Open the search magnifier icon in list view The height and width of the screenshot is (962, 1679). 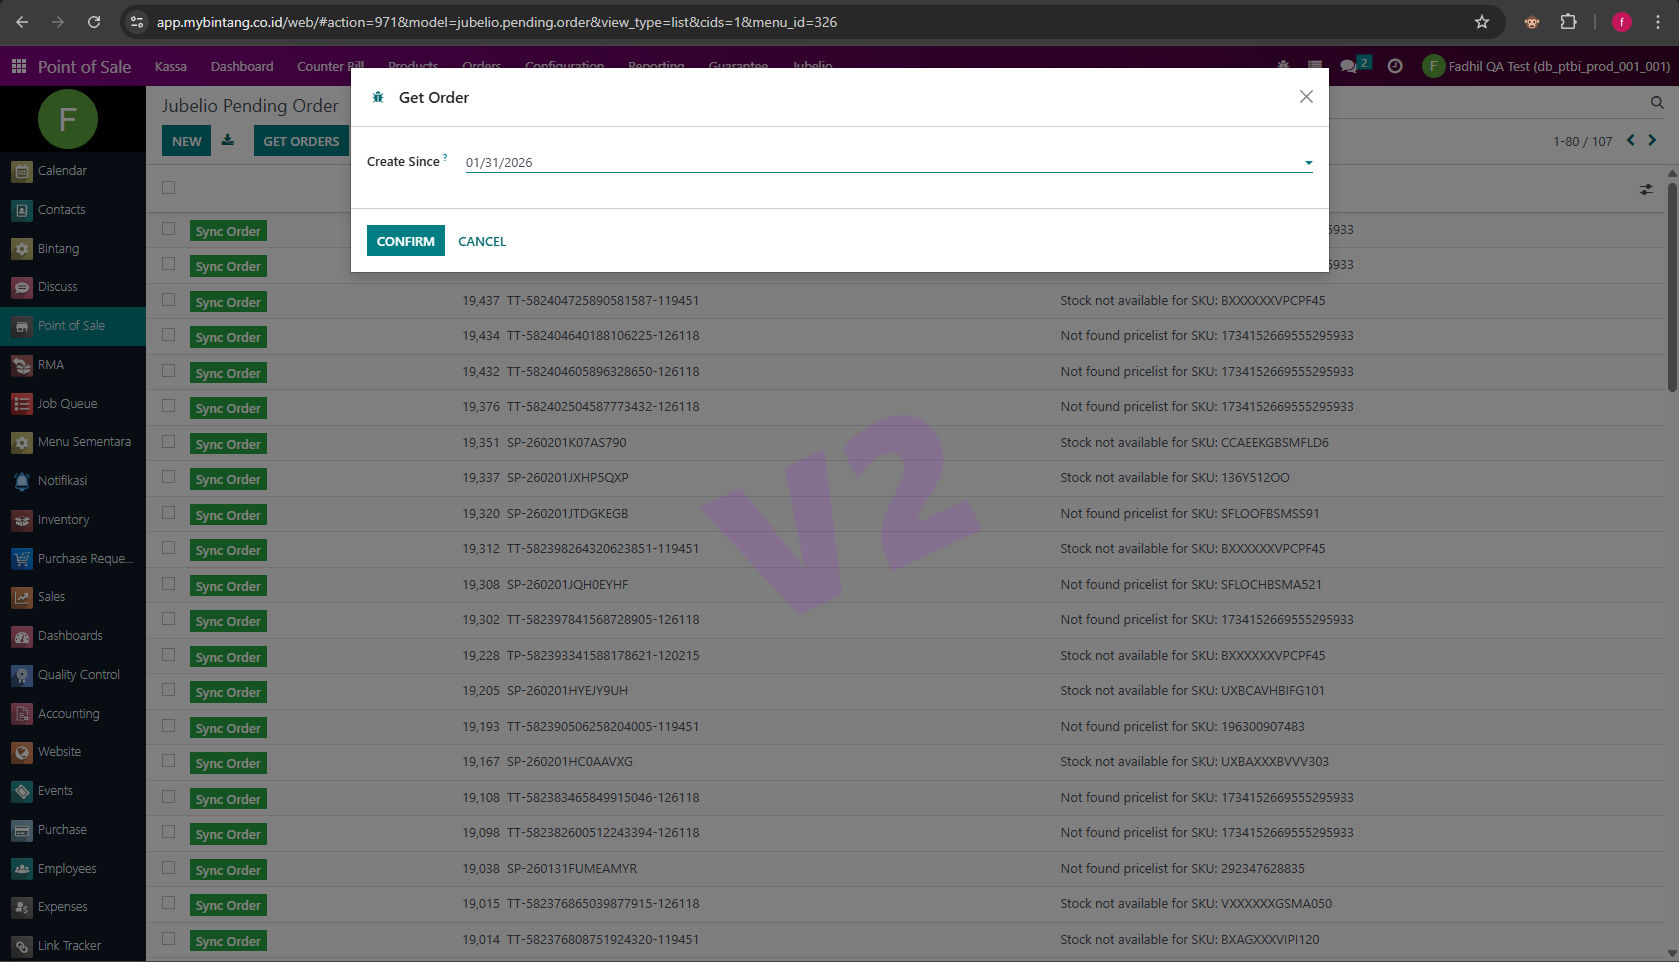tap(1657, 102)
